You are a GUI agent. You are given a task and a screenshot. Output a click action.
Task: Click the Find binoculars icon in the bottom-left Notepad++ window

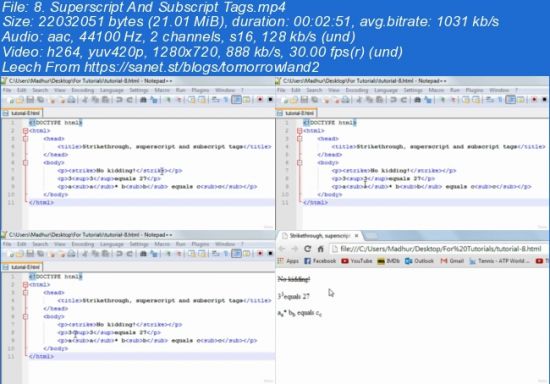143,254
